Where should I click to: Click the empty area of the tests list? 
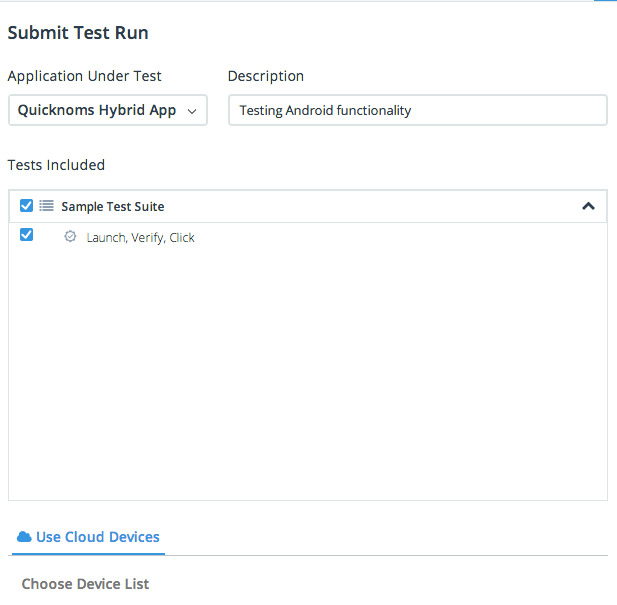pyautogui.click(x=307, y=380)
